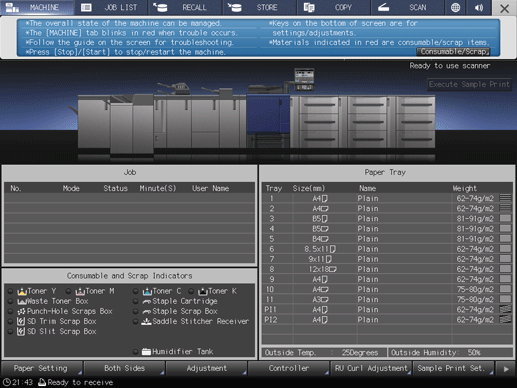Select the PI2 tray row
The width and height of the screenshot is (517, 388).
click(387, 319)
